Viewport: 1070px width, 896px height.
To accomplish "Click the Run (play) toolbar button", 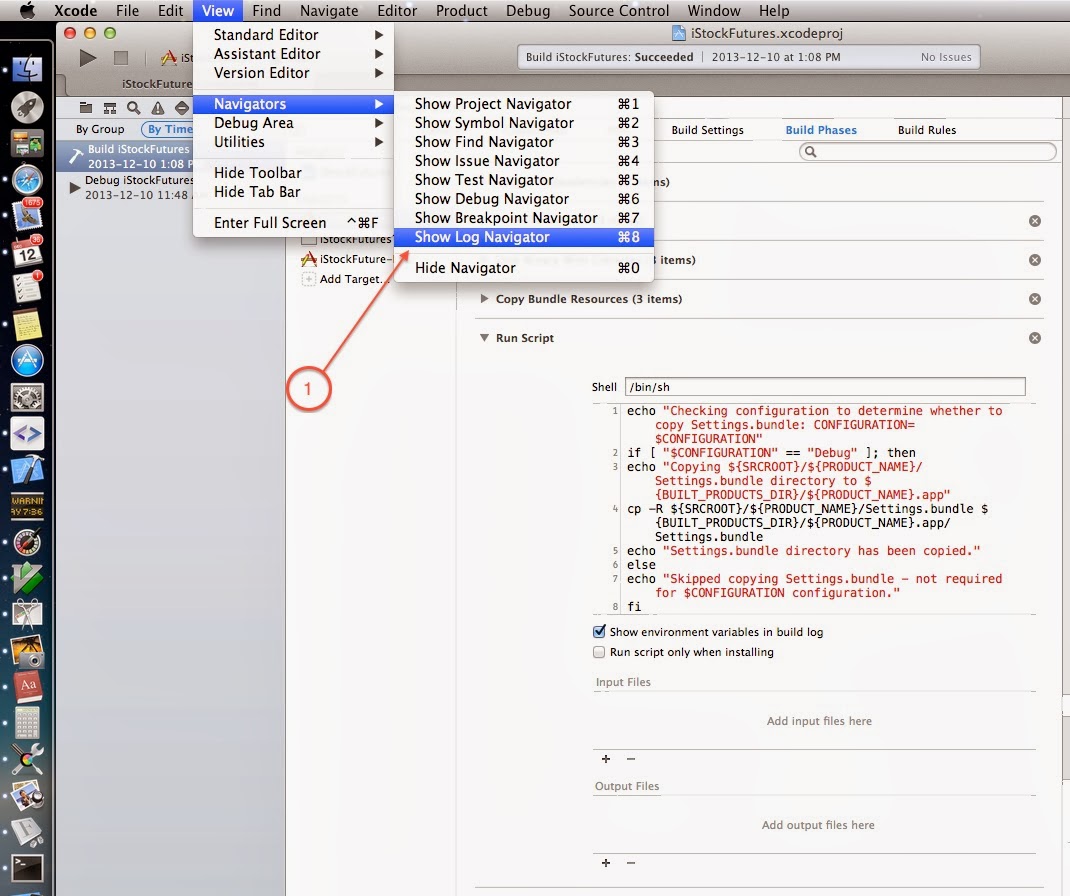I will pos(88,58).
